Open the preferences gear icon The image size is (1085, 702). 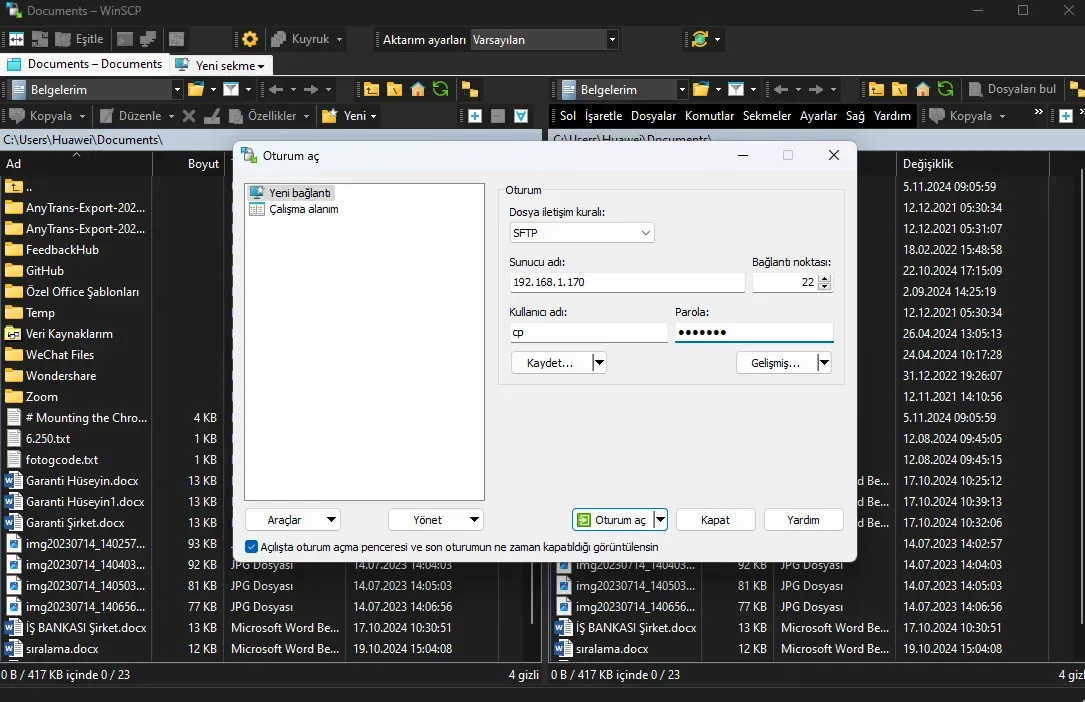click(250, 39)
